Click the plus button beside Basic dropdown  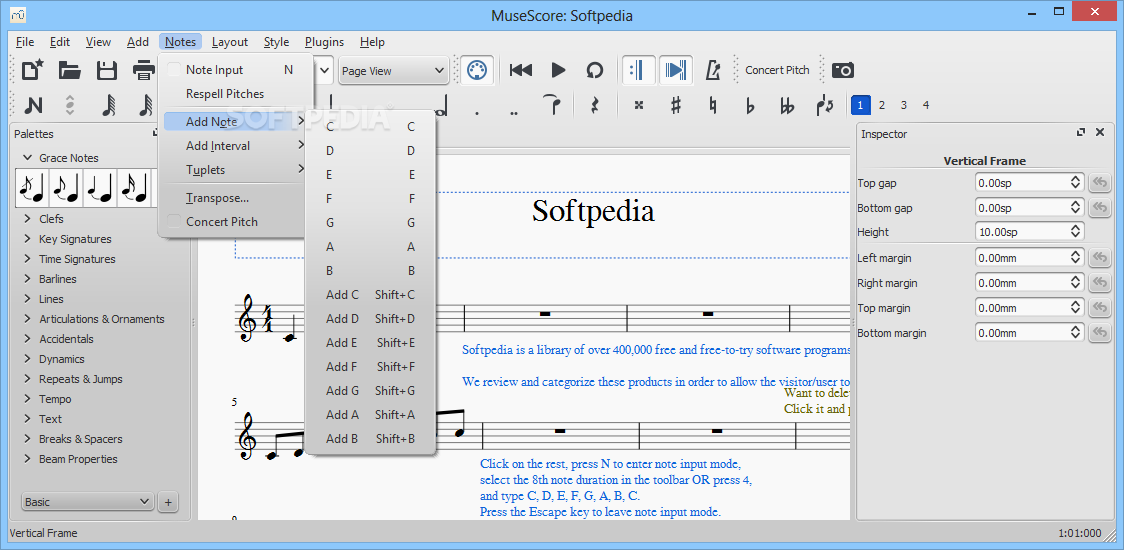pos(168,502)
